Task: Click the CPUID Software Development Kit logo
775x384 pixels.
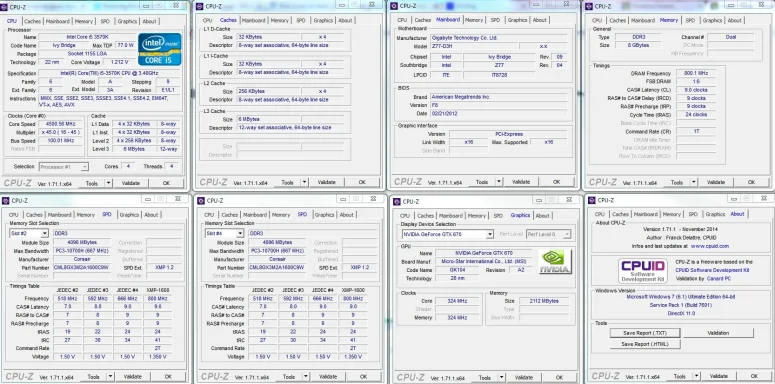Action: [643, 270]
